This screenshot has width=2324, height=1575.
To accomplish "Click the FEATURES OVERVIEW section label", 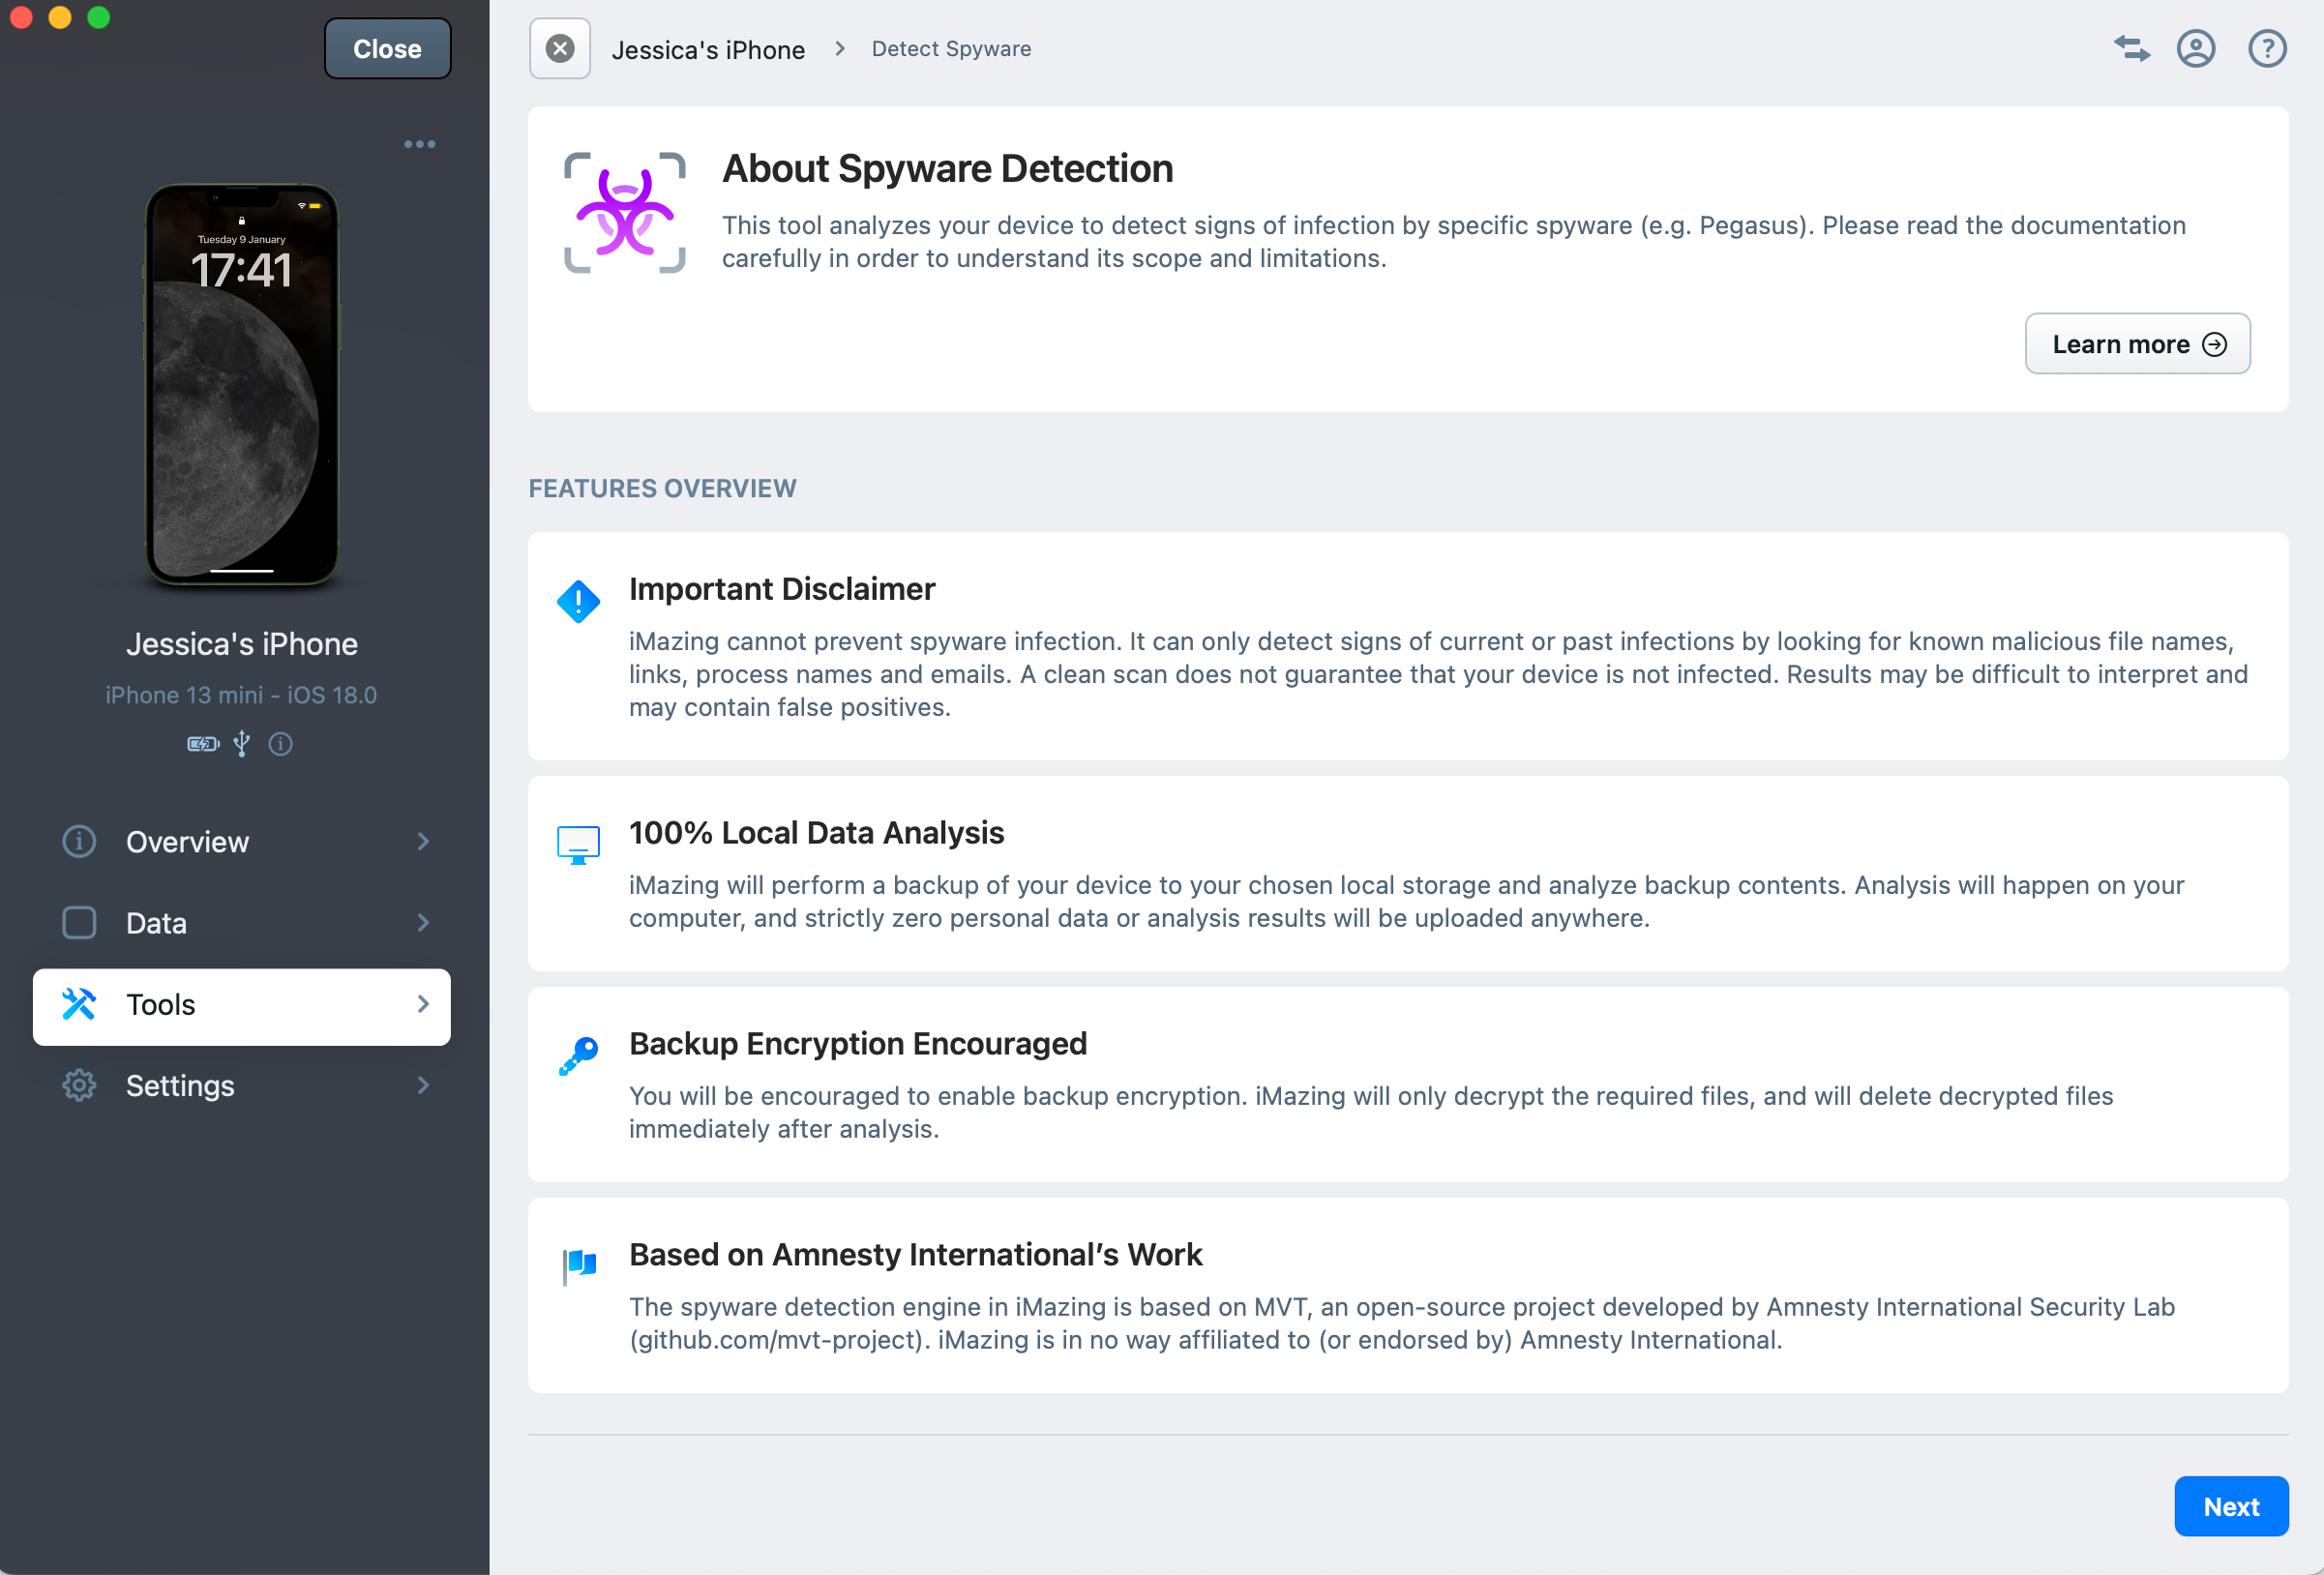I will point(662,489).
